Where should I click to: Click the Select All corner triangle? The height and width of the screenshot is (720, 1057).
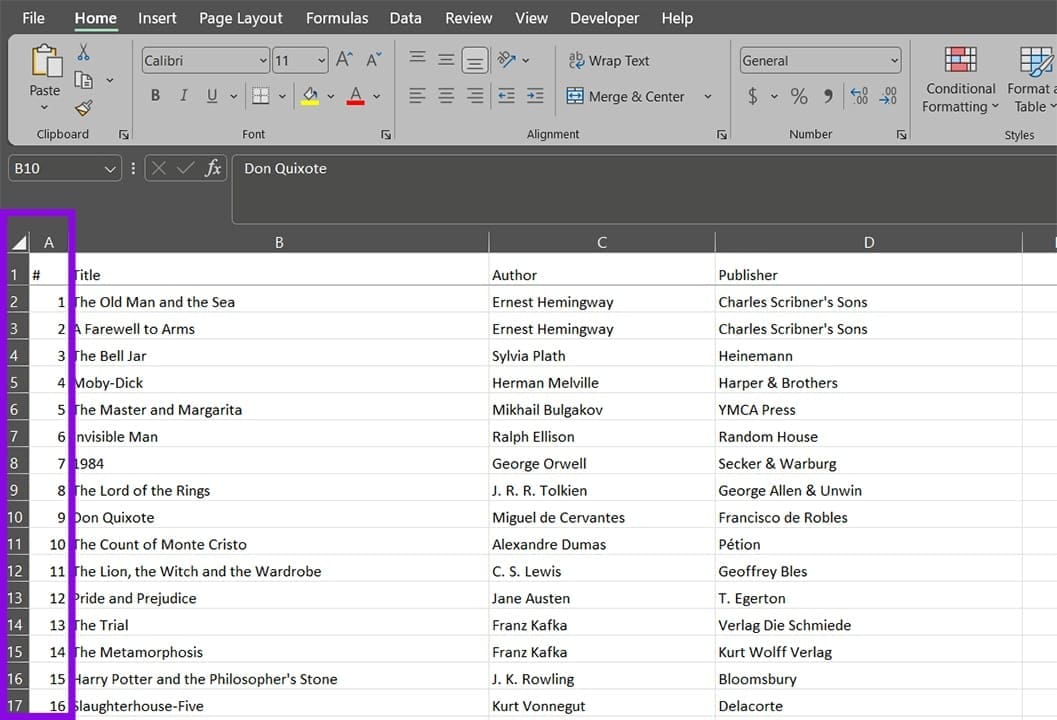click(19, 242)
